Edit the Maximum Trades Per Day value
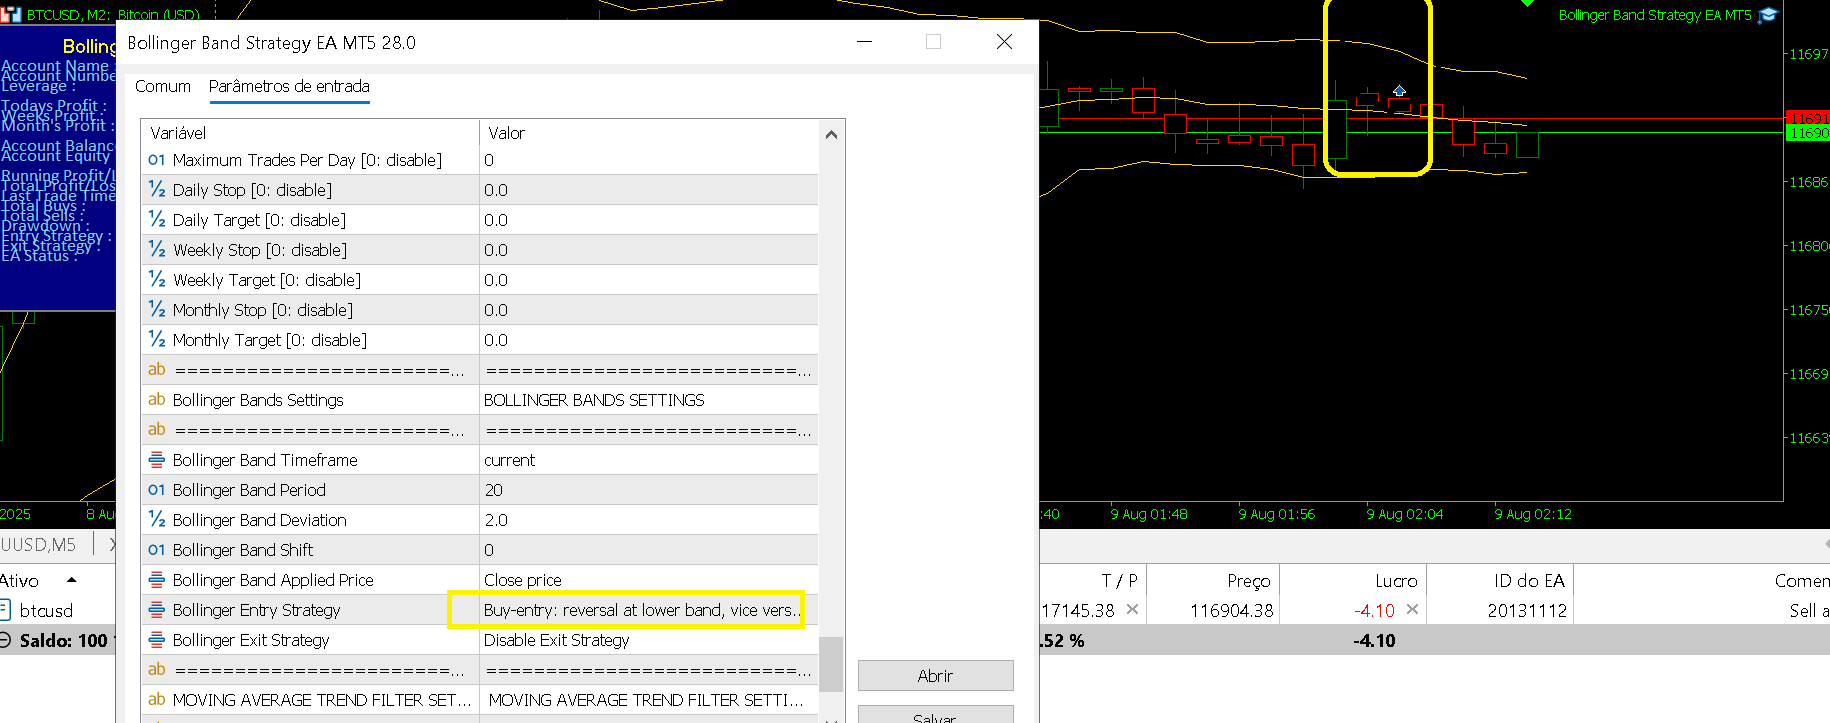The height and width of the screenshot is (723, 1830). pos(649,160)
